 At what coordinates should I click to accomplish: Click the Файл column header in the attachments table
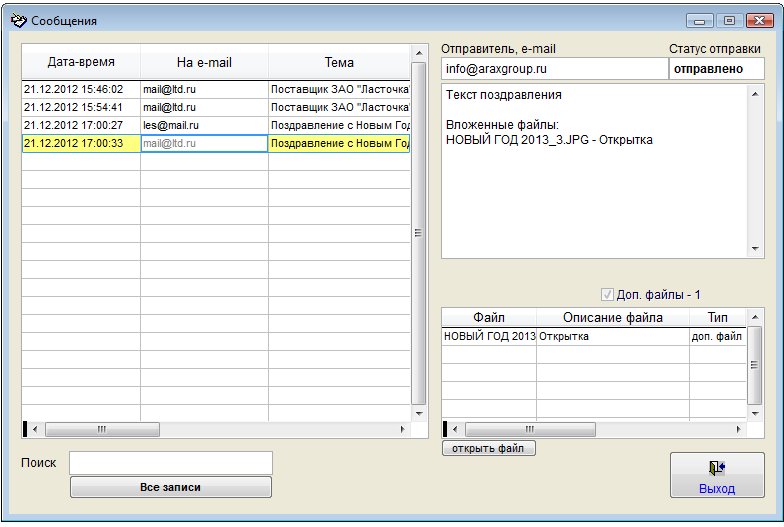click(x=488, y=318)
